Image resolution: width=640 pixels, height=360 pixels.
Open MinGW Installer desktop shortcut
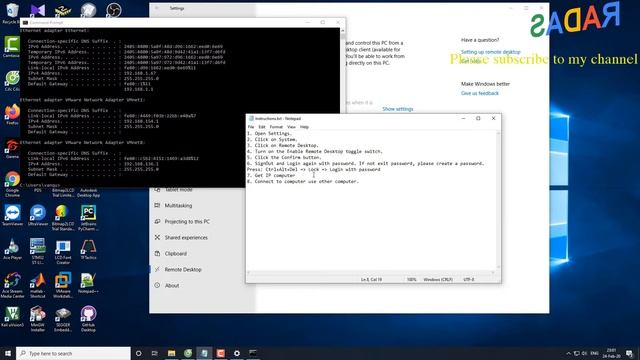38,319
